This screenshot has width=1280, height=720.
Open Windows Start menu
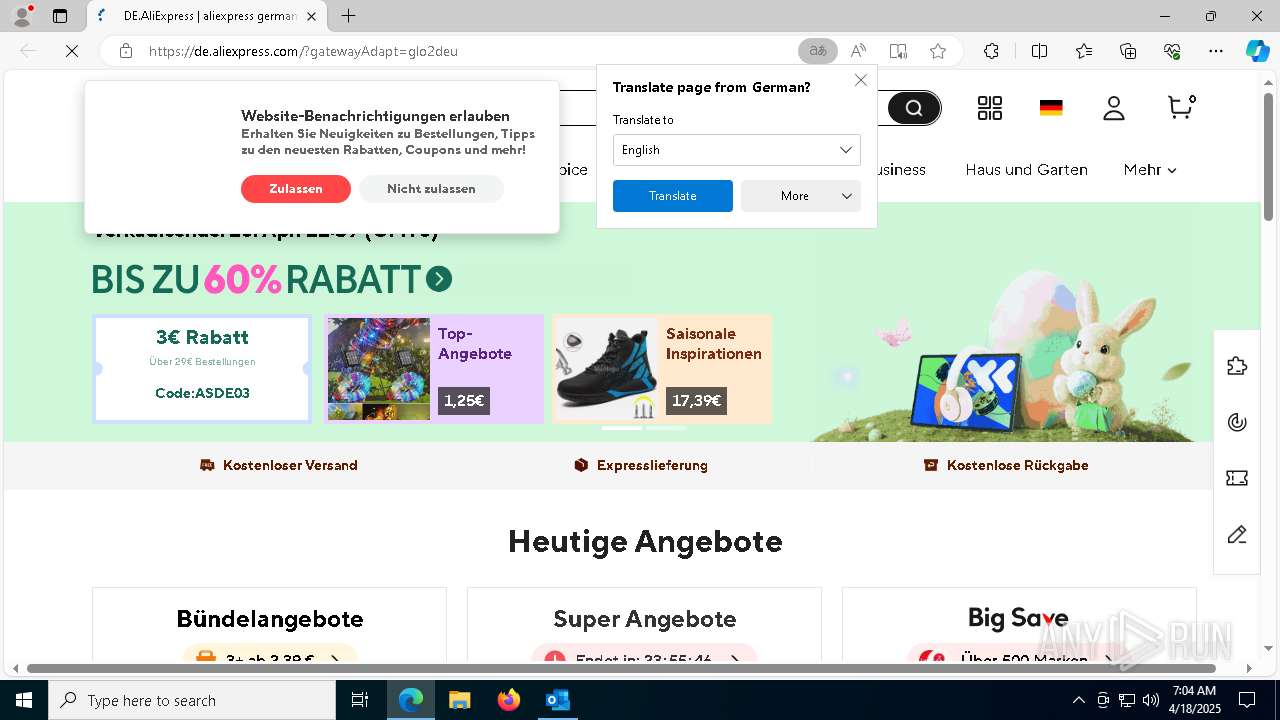tap(23, 700)
